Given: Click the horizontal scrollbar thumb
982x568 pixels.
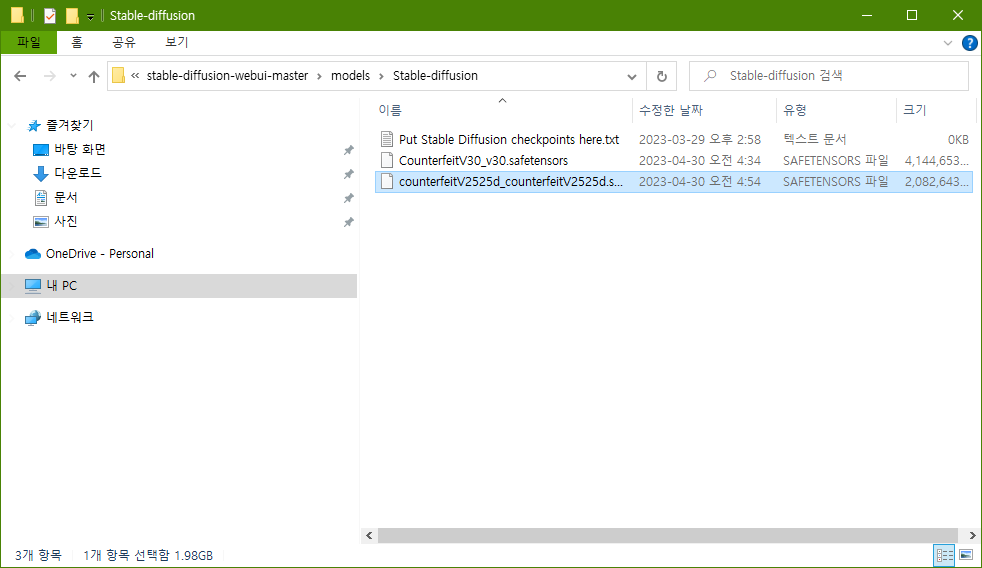Looking at the screenshot, I should coord(668,535).
